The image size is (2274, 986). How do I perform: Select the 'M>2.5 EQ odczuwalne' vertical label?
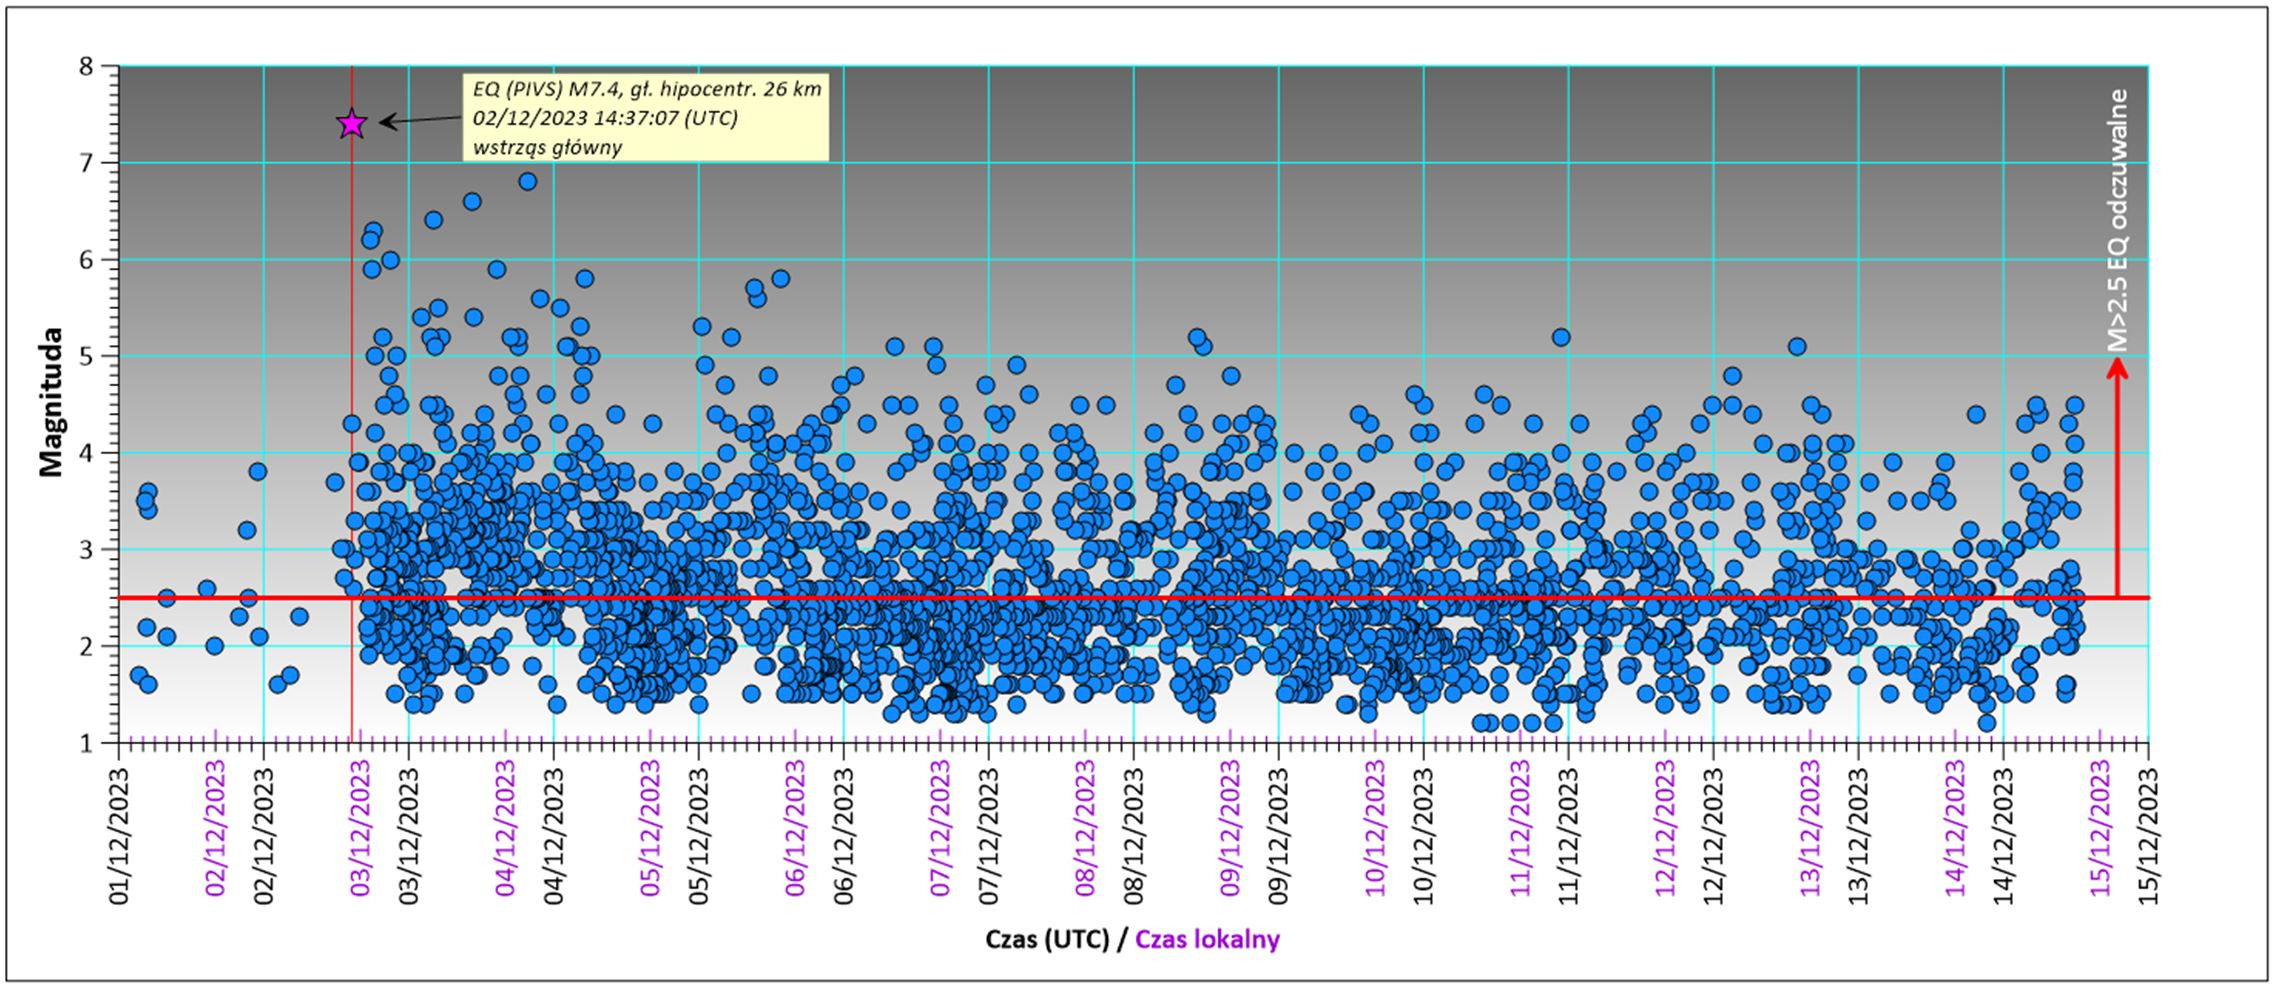[x=2118, y=221]
